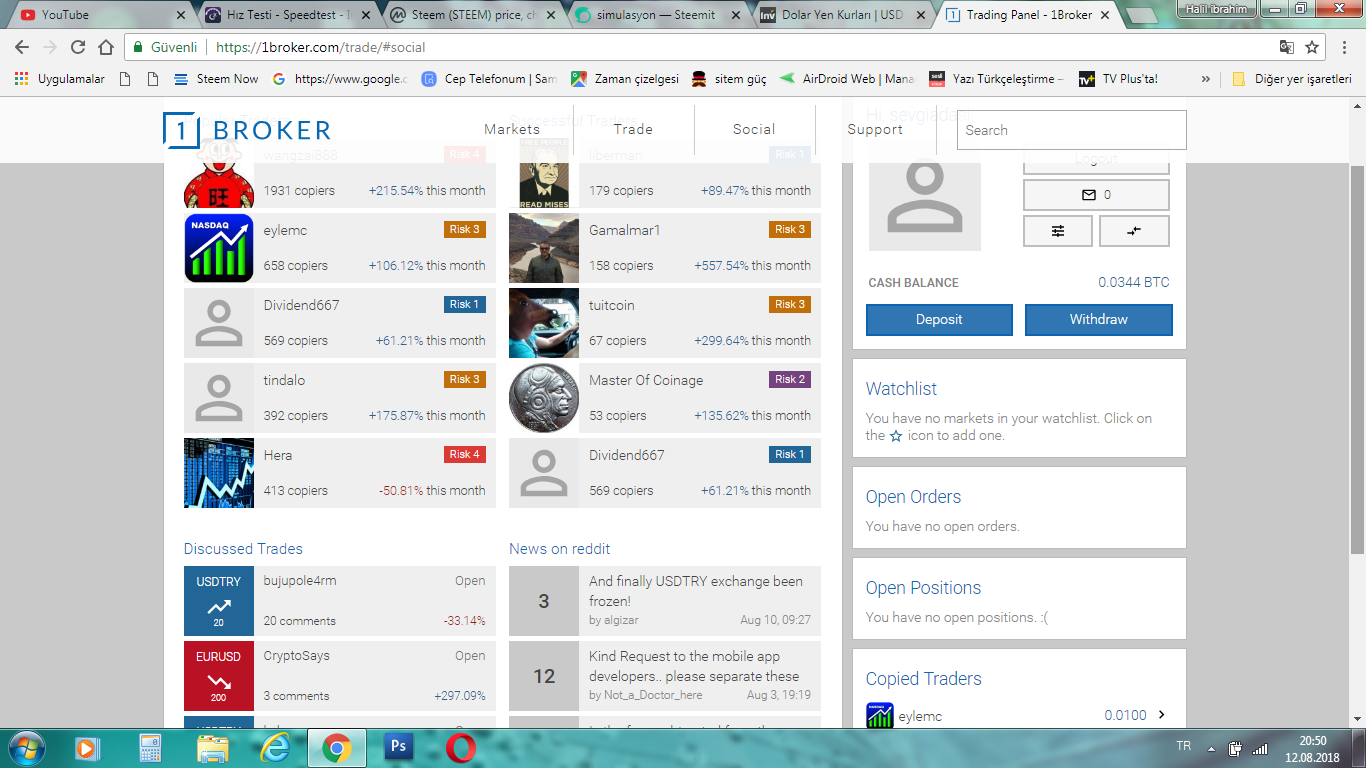This screenshot has width=1366, height=768.
Task: Open the Yazı Türkçeleştirme bookmark
Action: pos(997,79)
